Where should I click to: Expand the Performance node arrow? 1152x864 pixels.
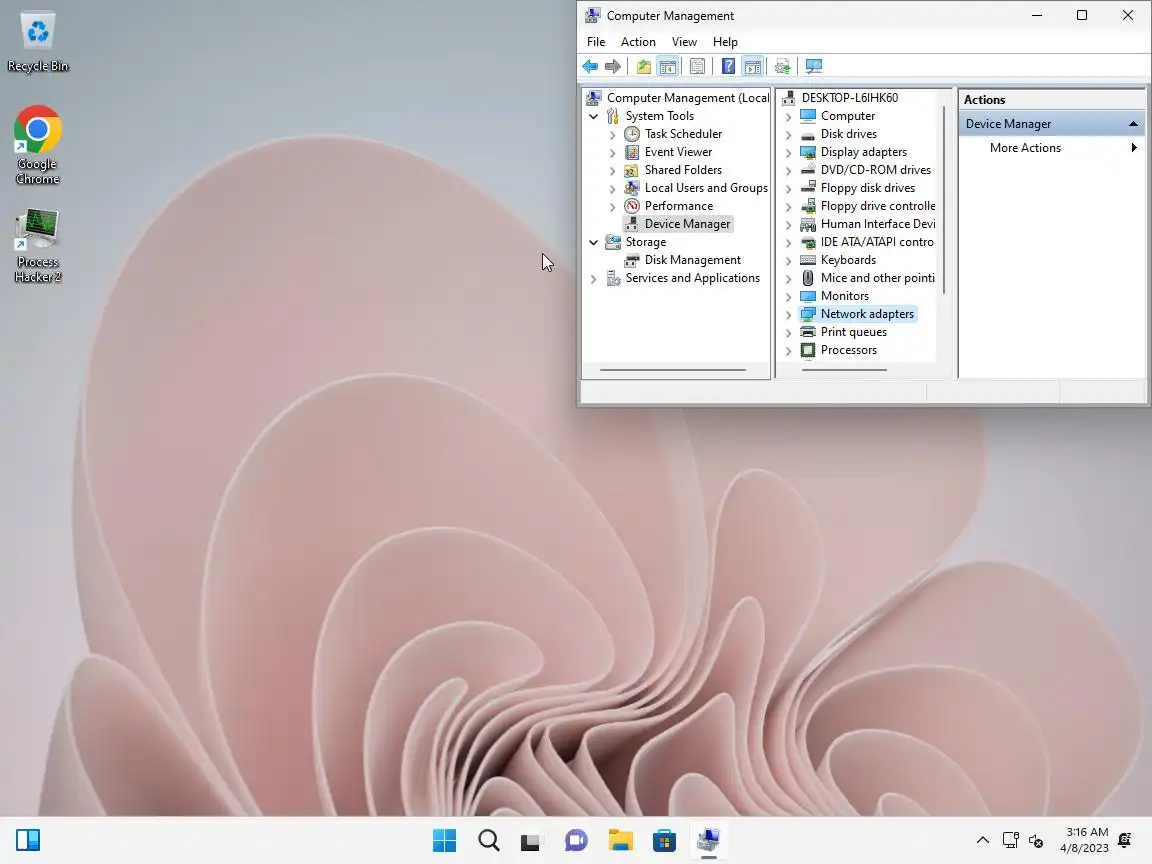tap(613, 206)
